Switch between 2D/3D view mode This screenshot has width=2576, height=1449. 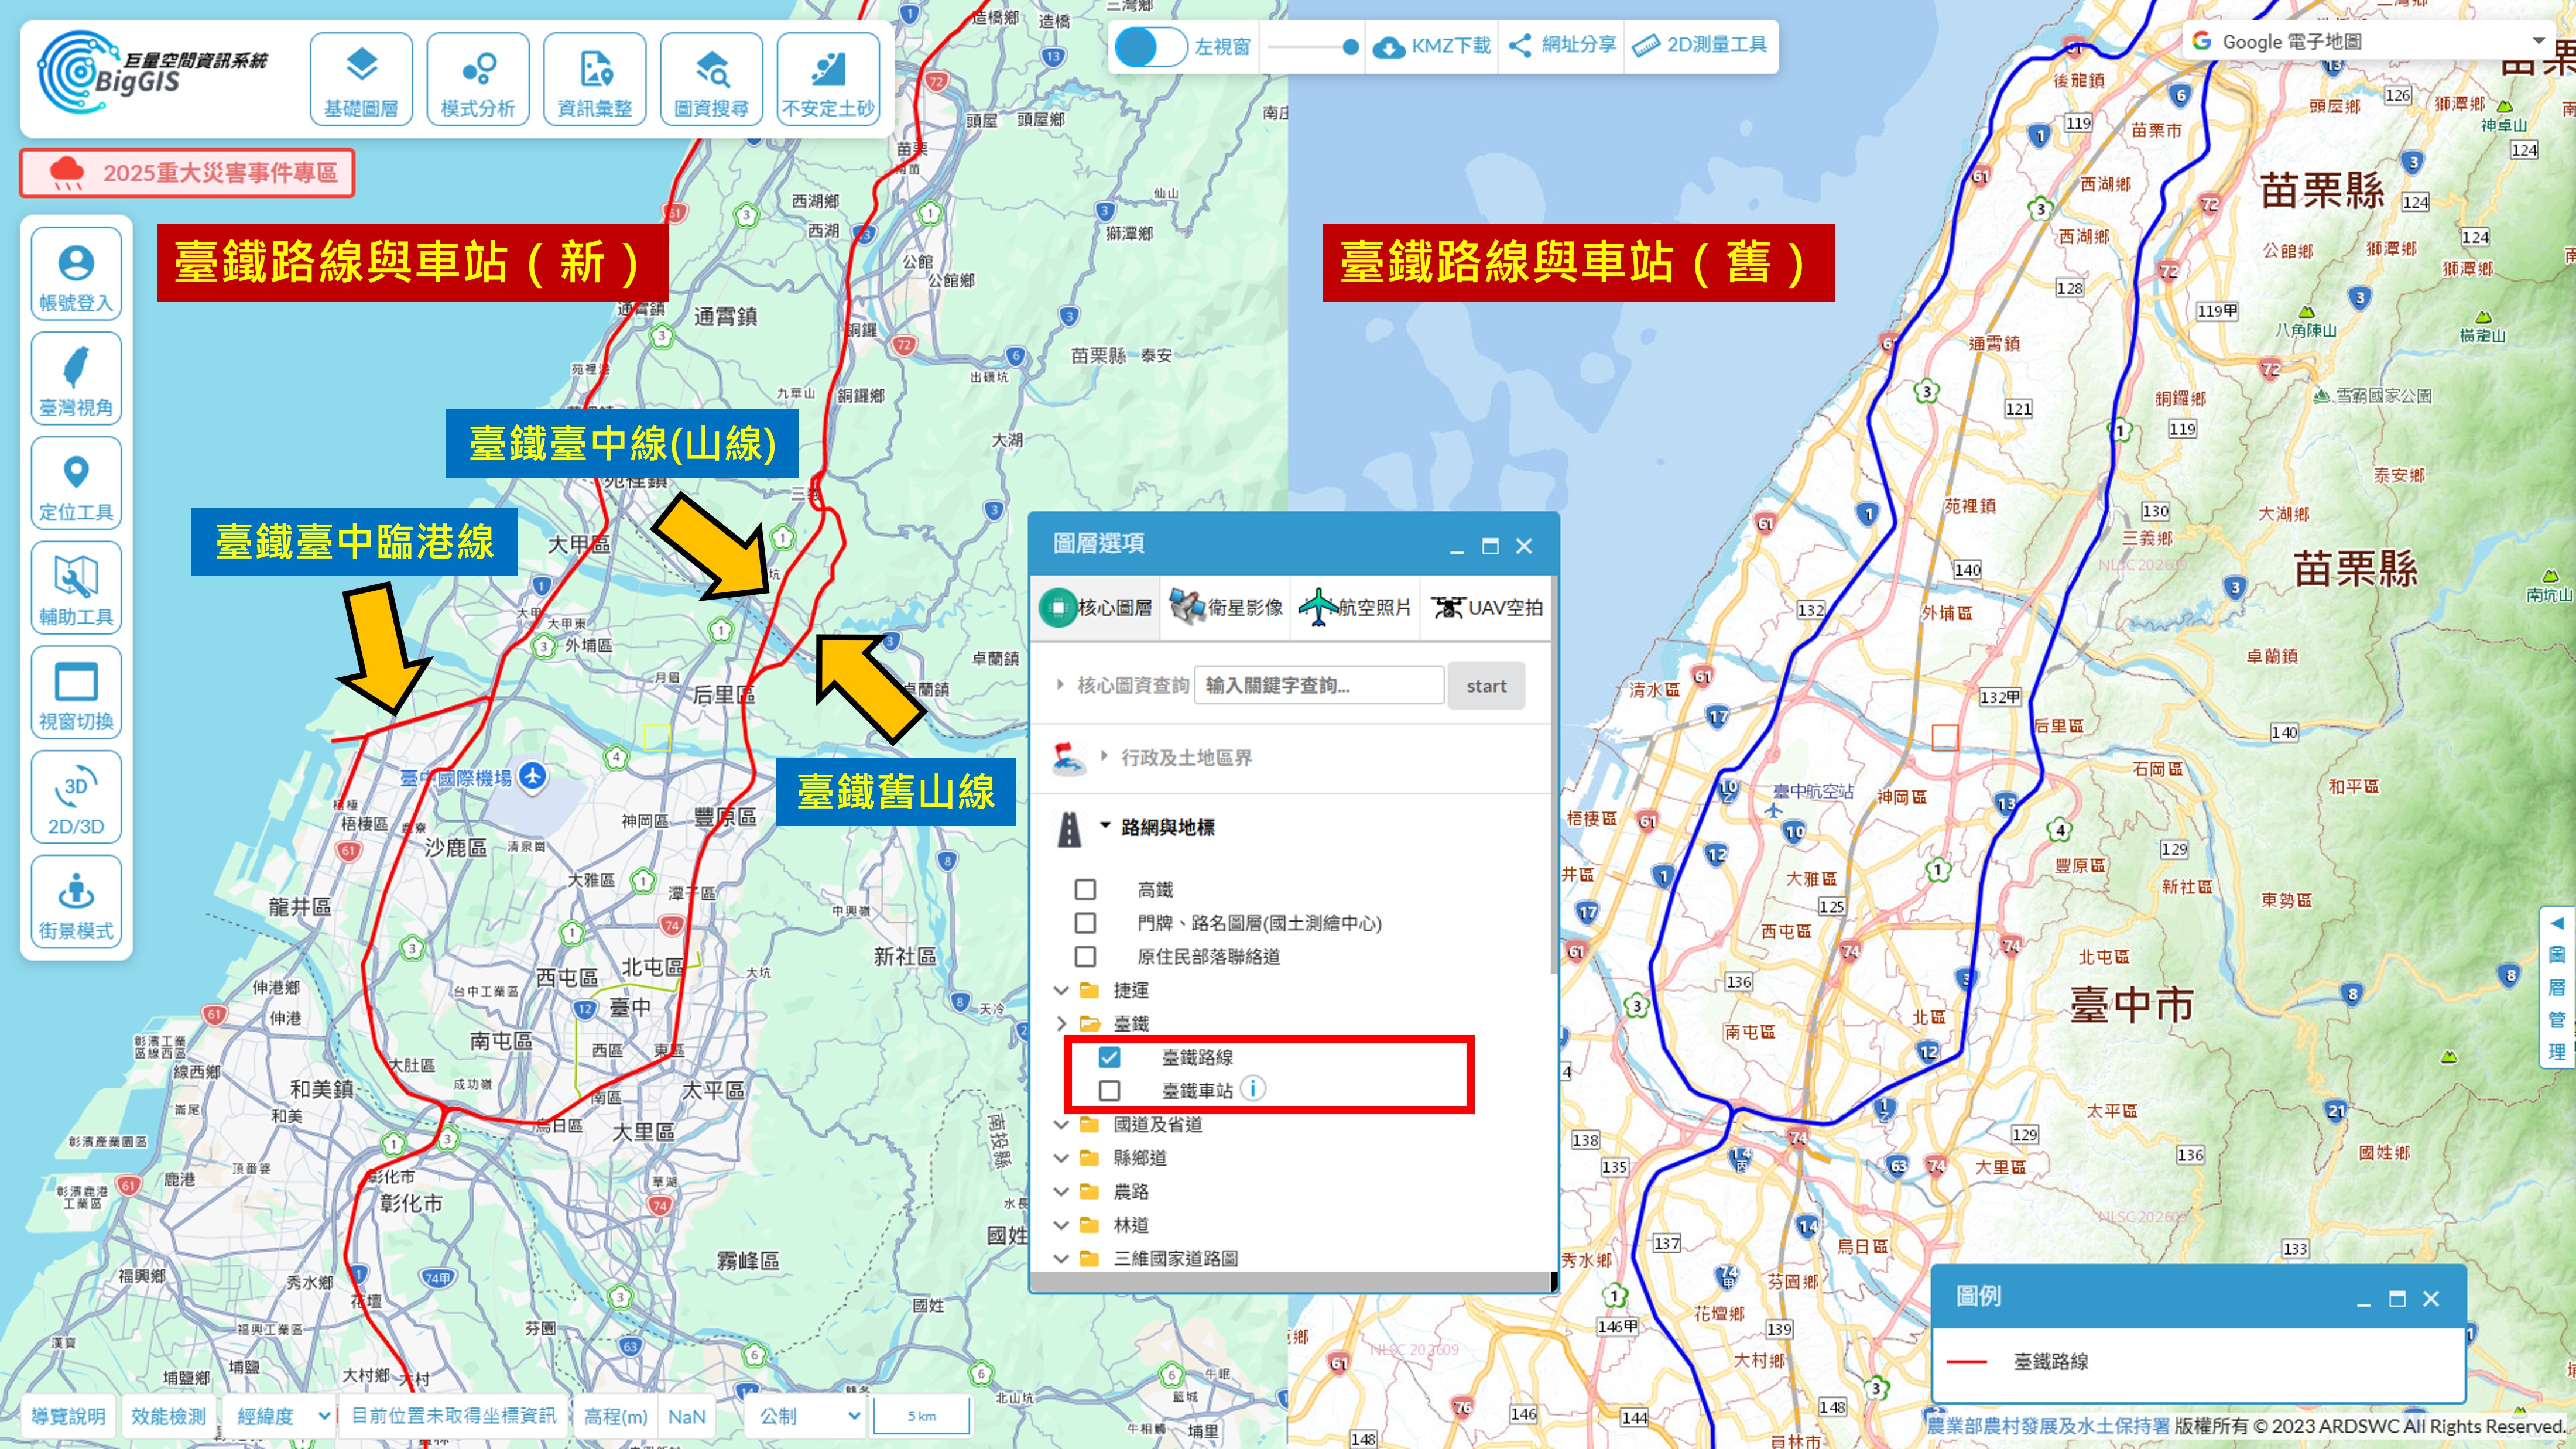76,797
